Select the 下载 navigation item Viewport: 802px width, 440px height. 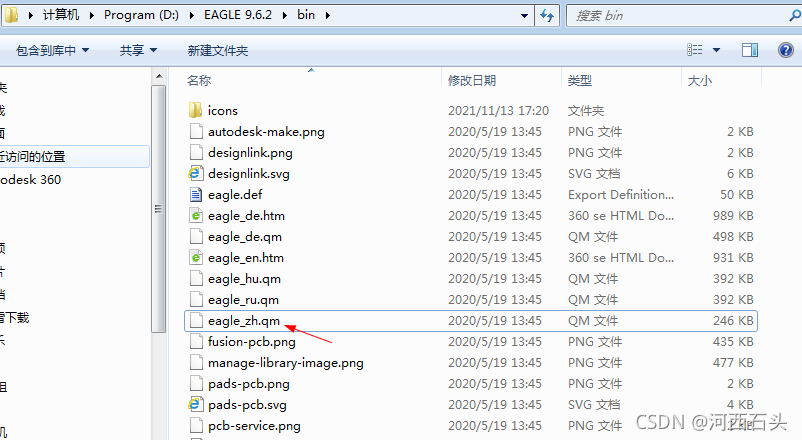(x=15, y=318)
